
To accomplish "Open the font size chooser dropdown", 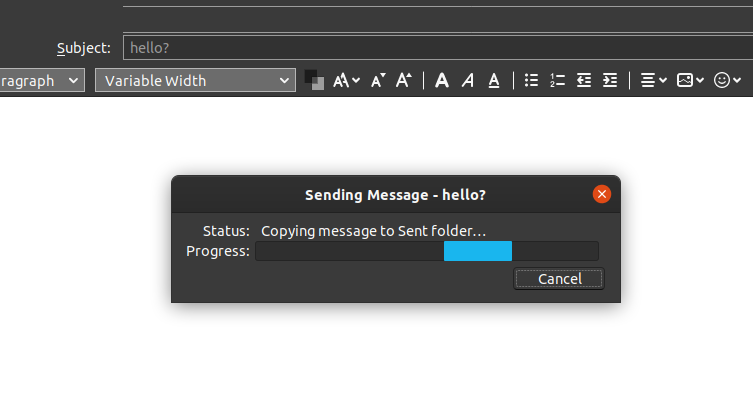I will [346, 80].
